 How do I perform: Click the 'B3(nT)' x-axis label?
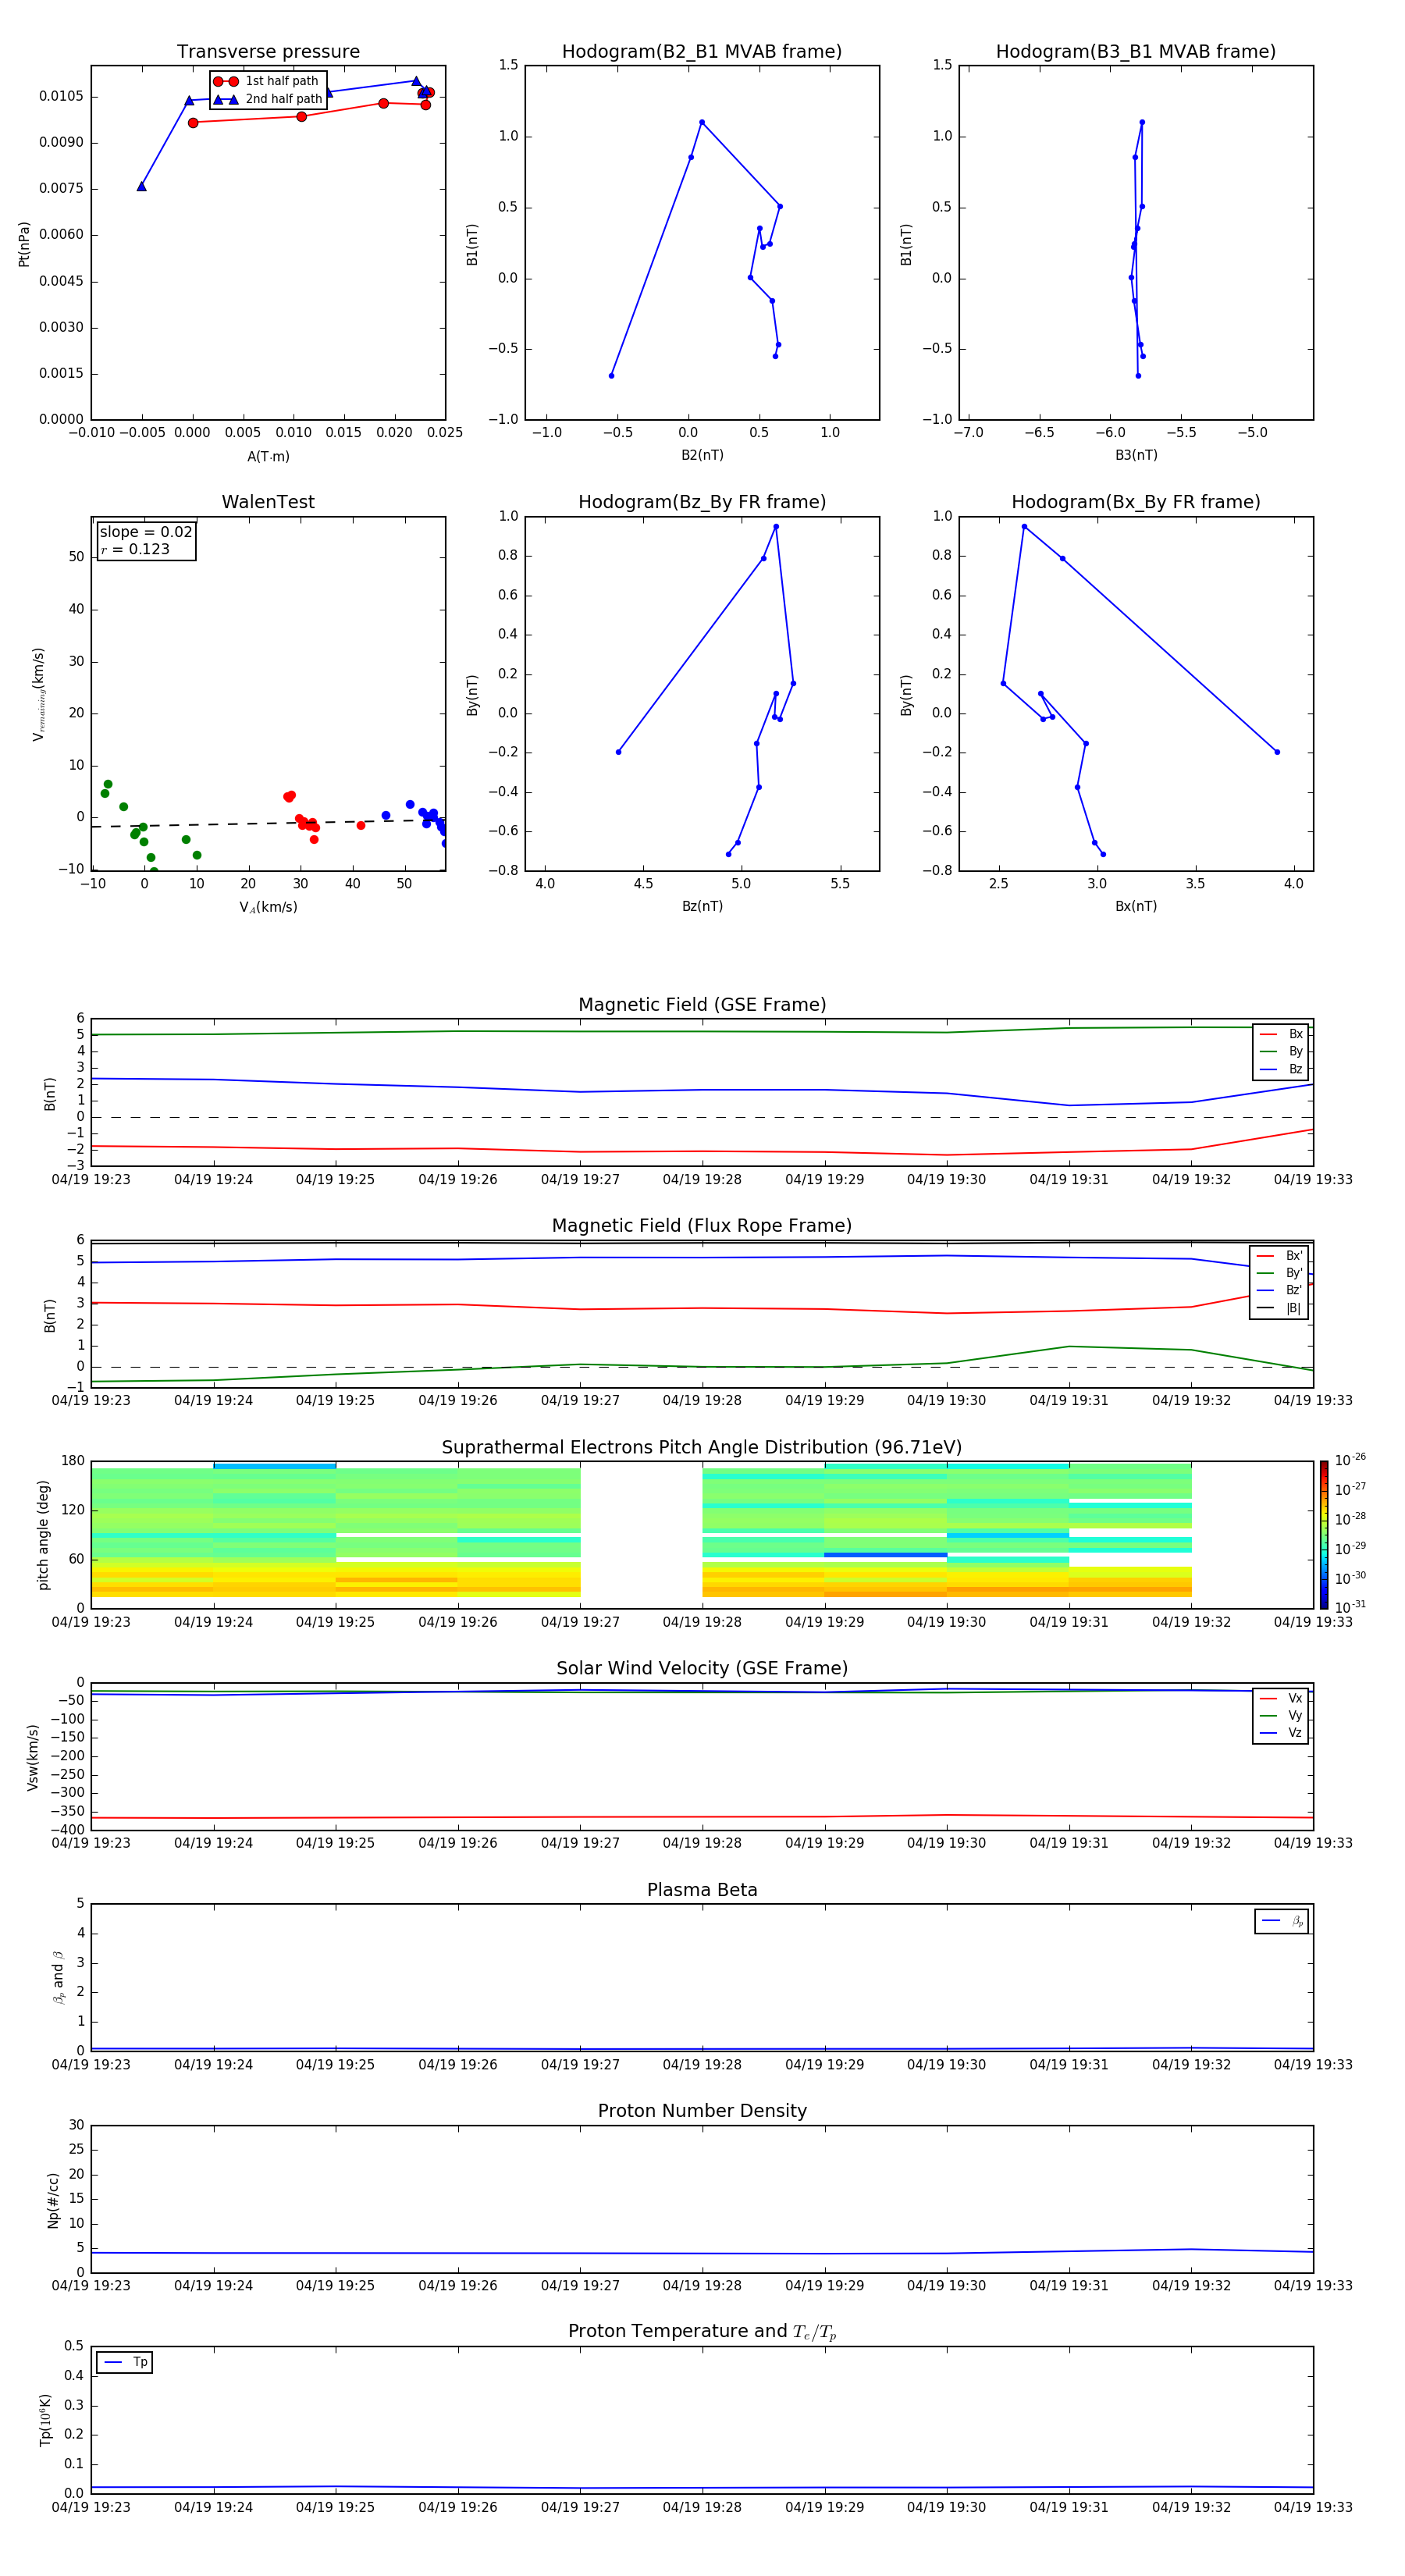1136,455
